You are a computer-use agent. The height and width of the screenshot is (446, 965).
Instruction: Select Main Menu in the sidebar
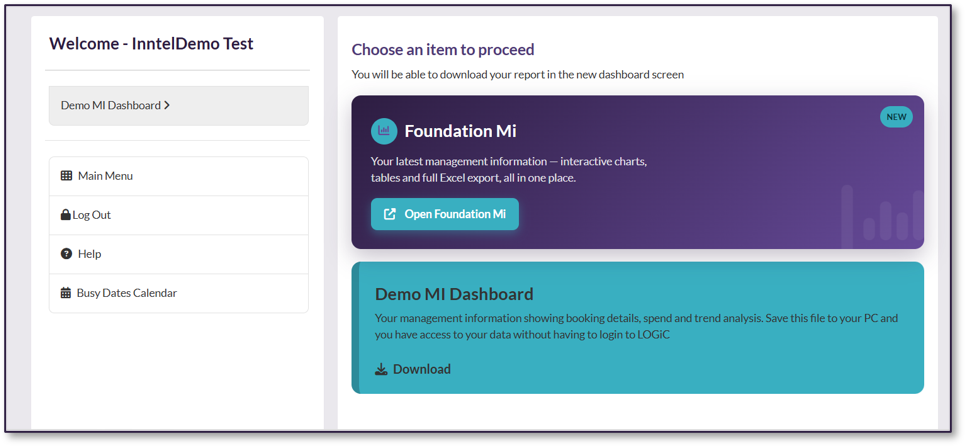[178, 176]
